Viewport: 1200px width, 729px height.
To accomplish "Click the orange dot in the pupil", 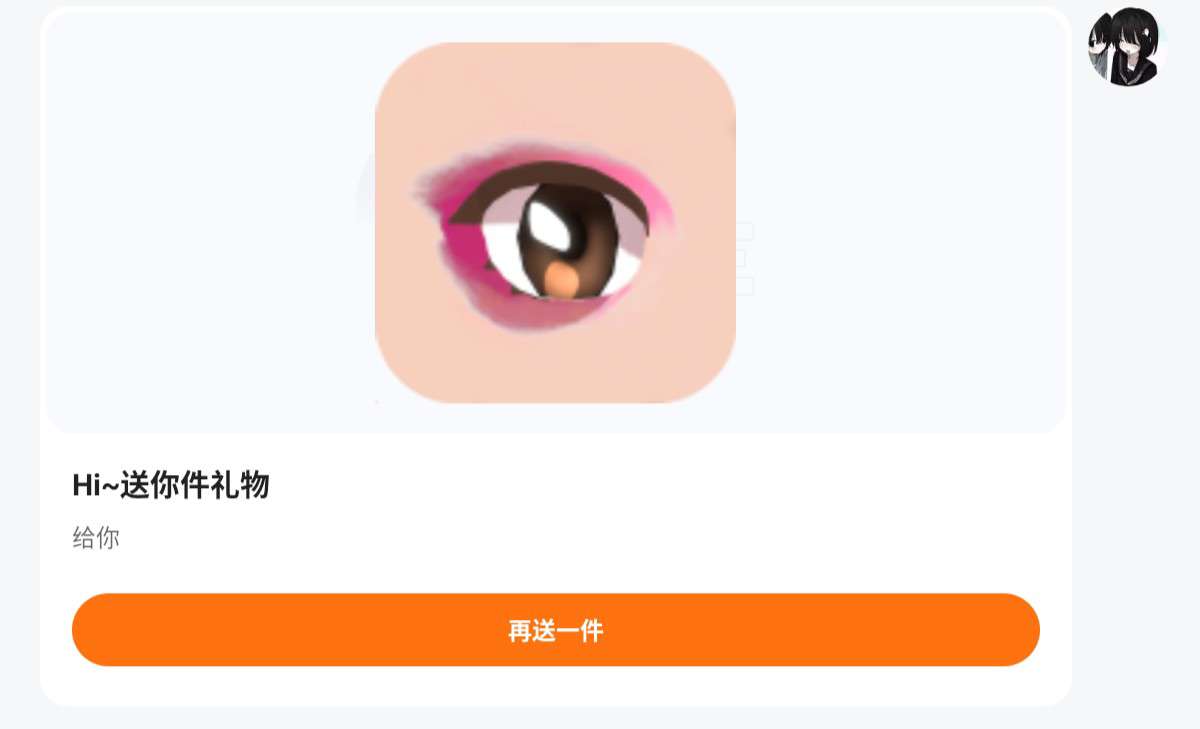I will [x=565, y=282].
